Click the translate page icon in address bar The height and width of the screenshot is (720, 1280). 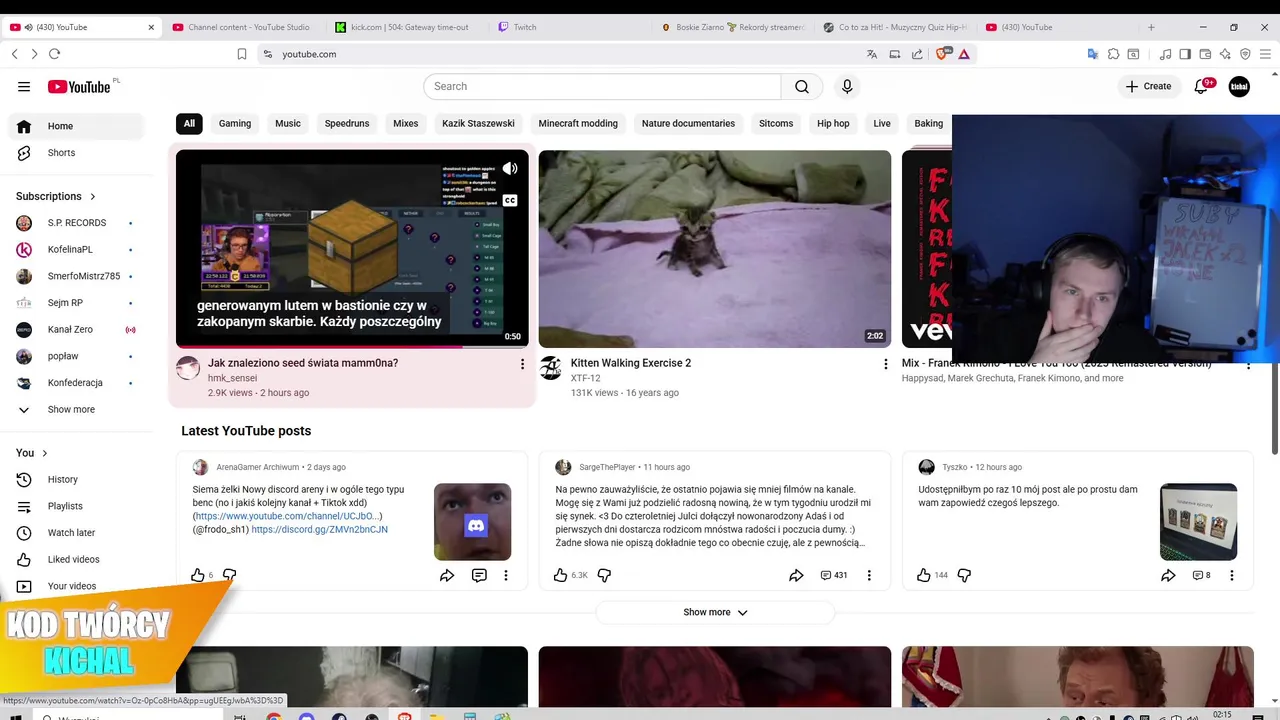(872, 54)
